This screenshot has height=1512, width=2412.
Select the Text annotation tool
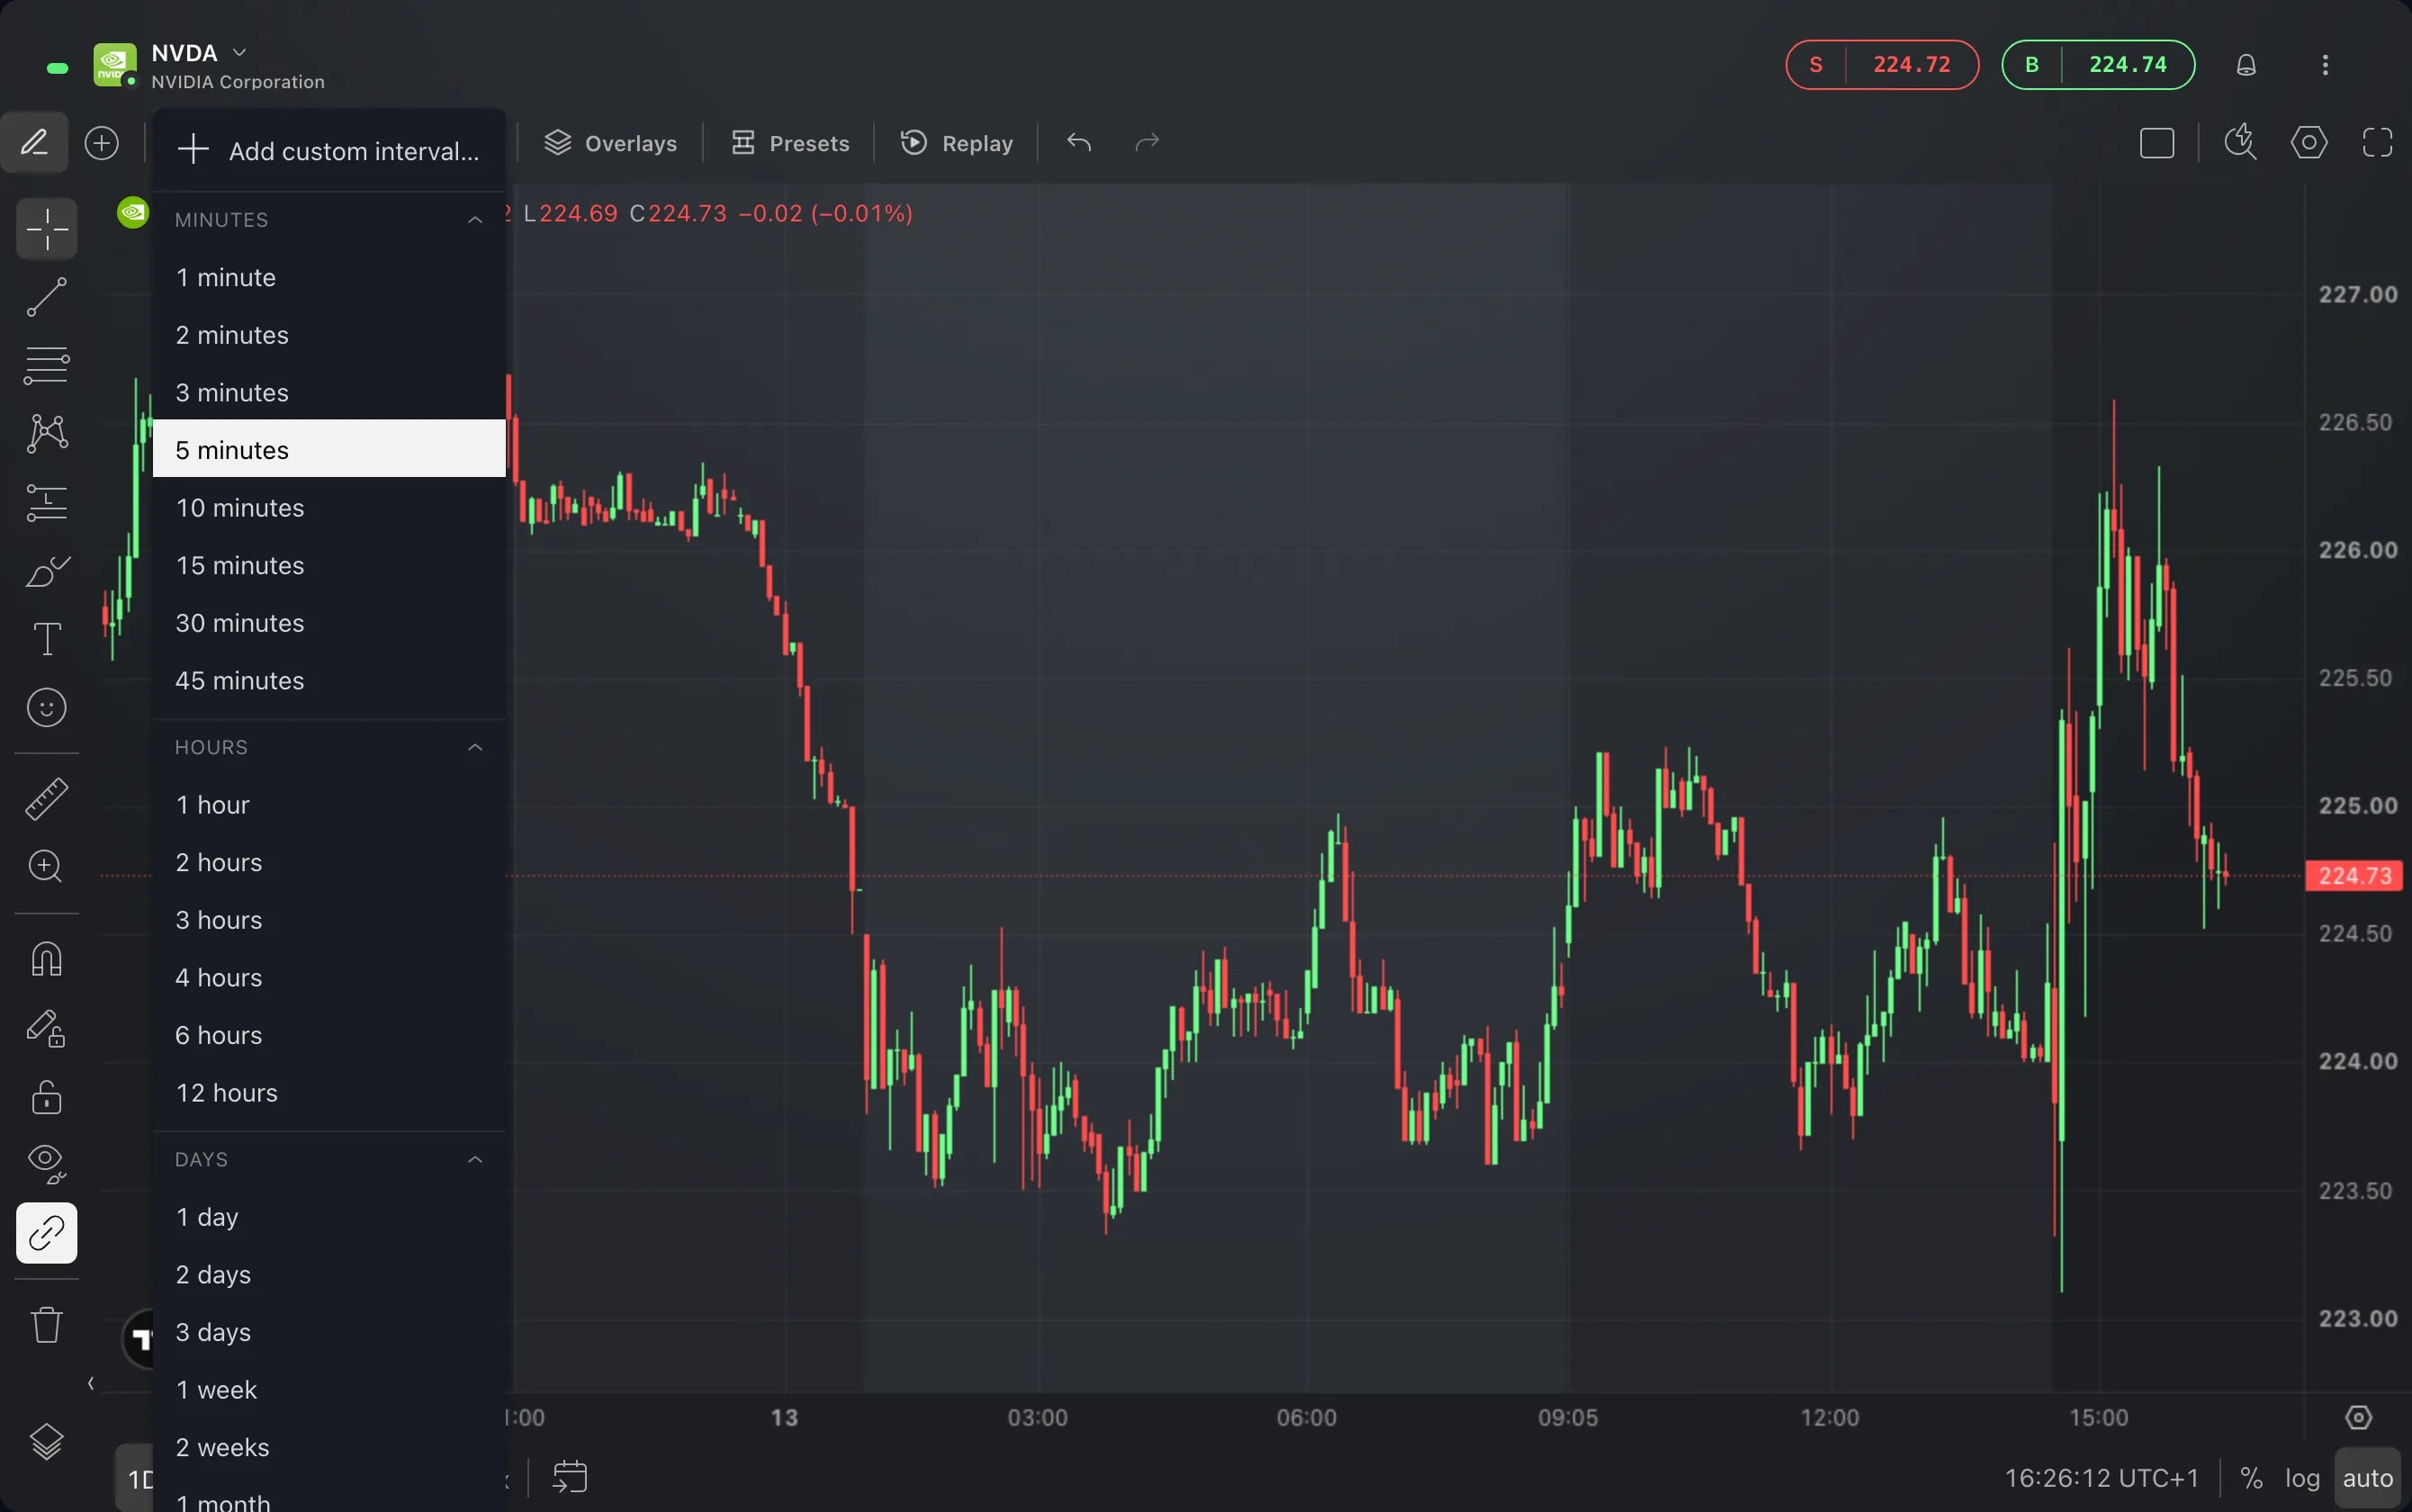coord(46,639)
